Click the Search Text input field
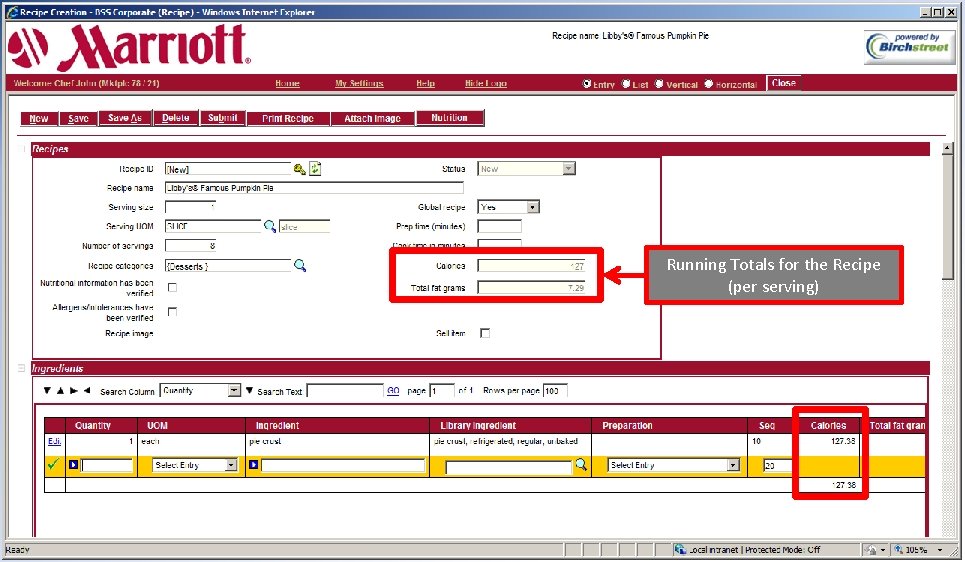Image resolution: width=965 pixels, height=562 pixels. pyautogui.click(x=345, y=390)
